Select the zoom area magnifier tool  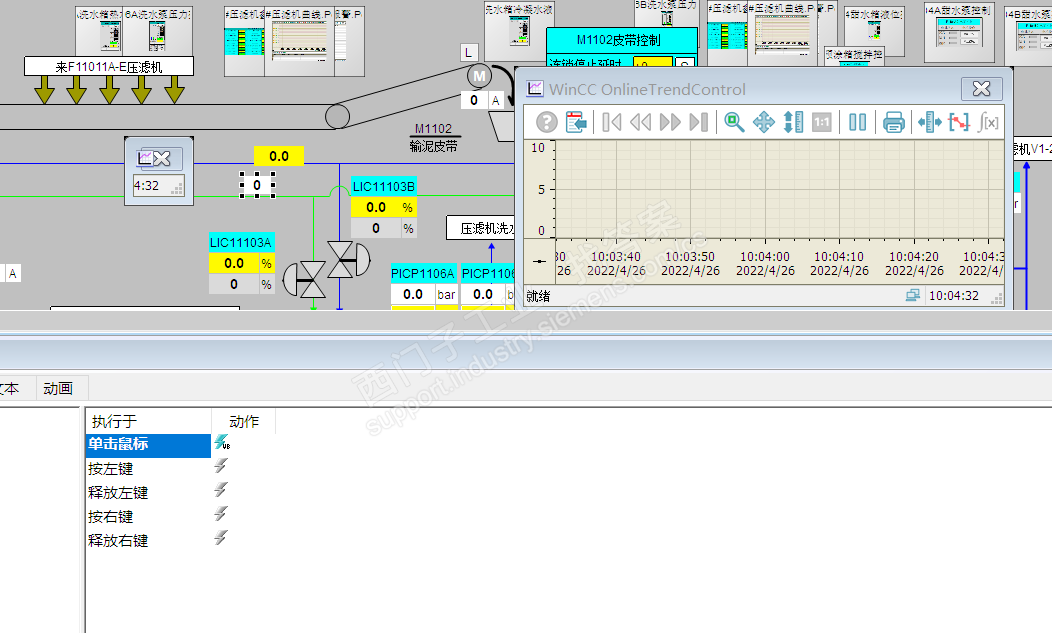[734, 122]
